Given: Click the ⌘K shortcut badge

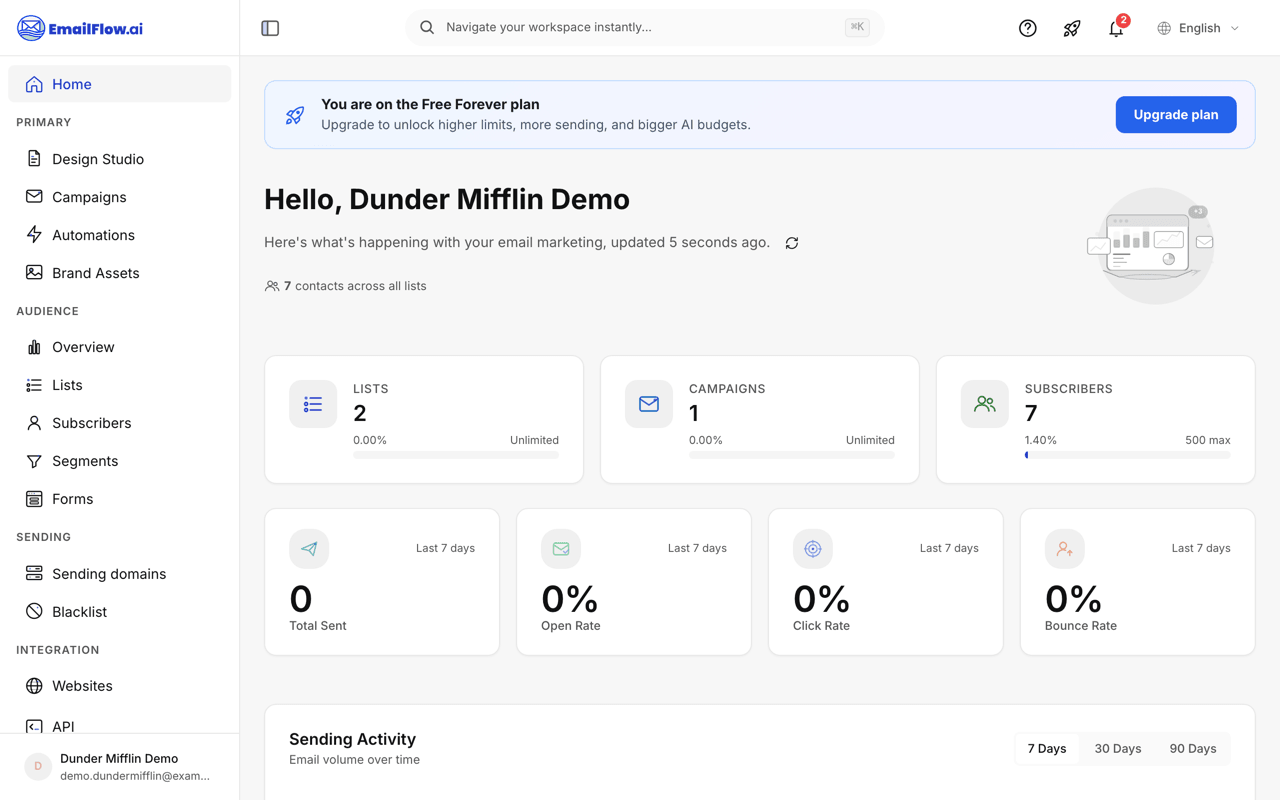Looking at the screenshot, I should coord(857,28).
